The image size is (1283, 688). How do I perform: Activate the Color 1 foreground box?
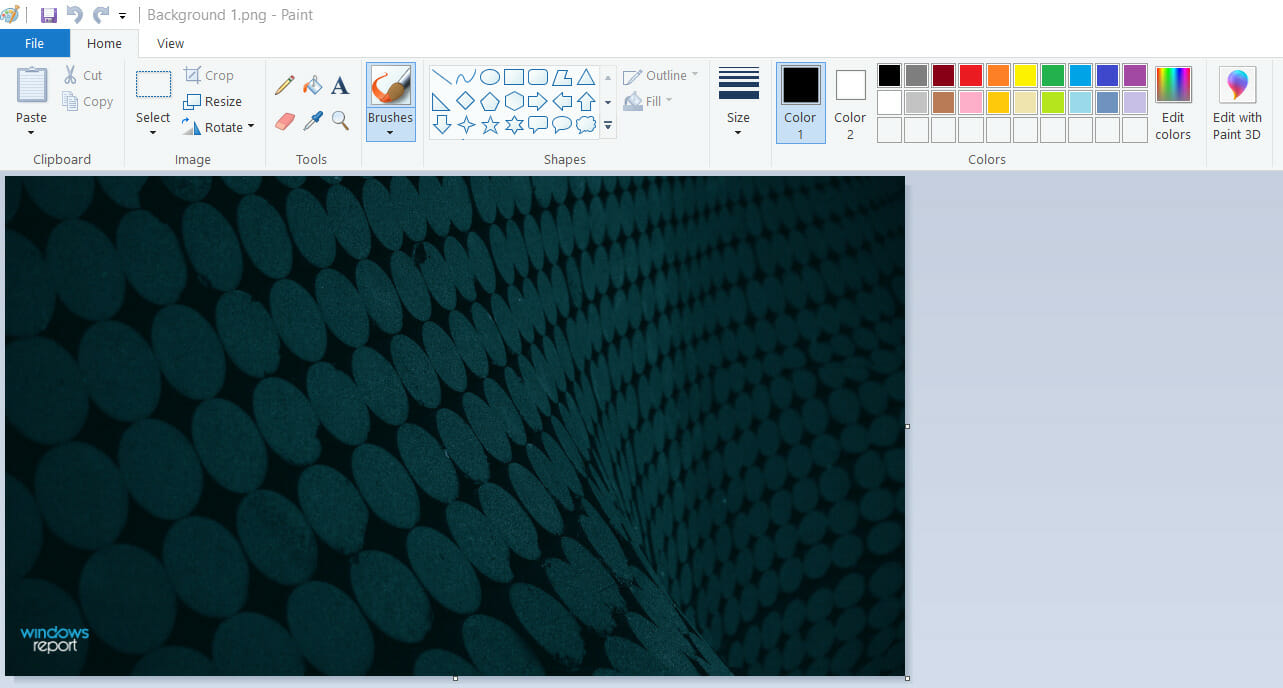(800, 103)
